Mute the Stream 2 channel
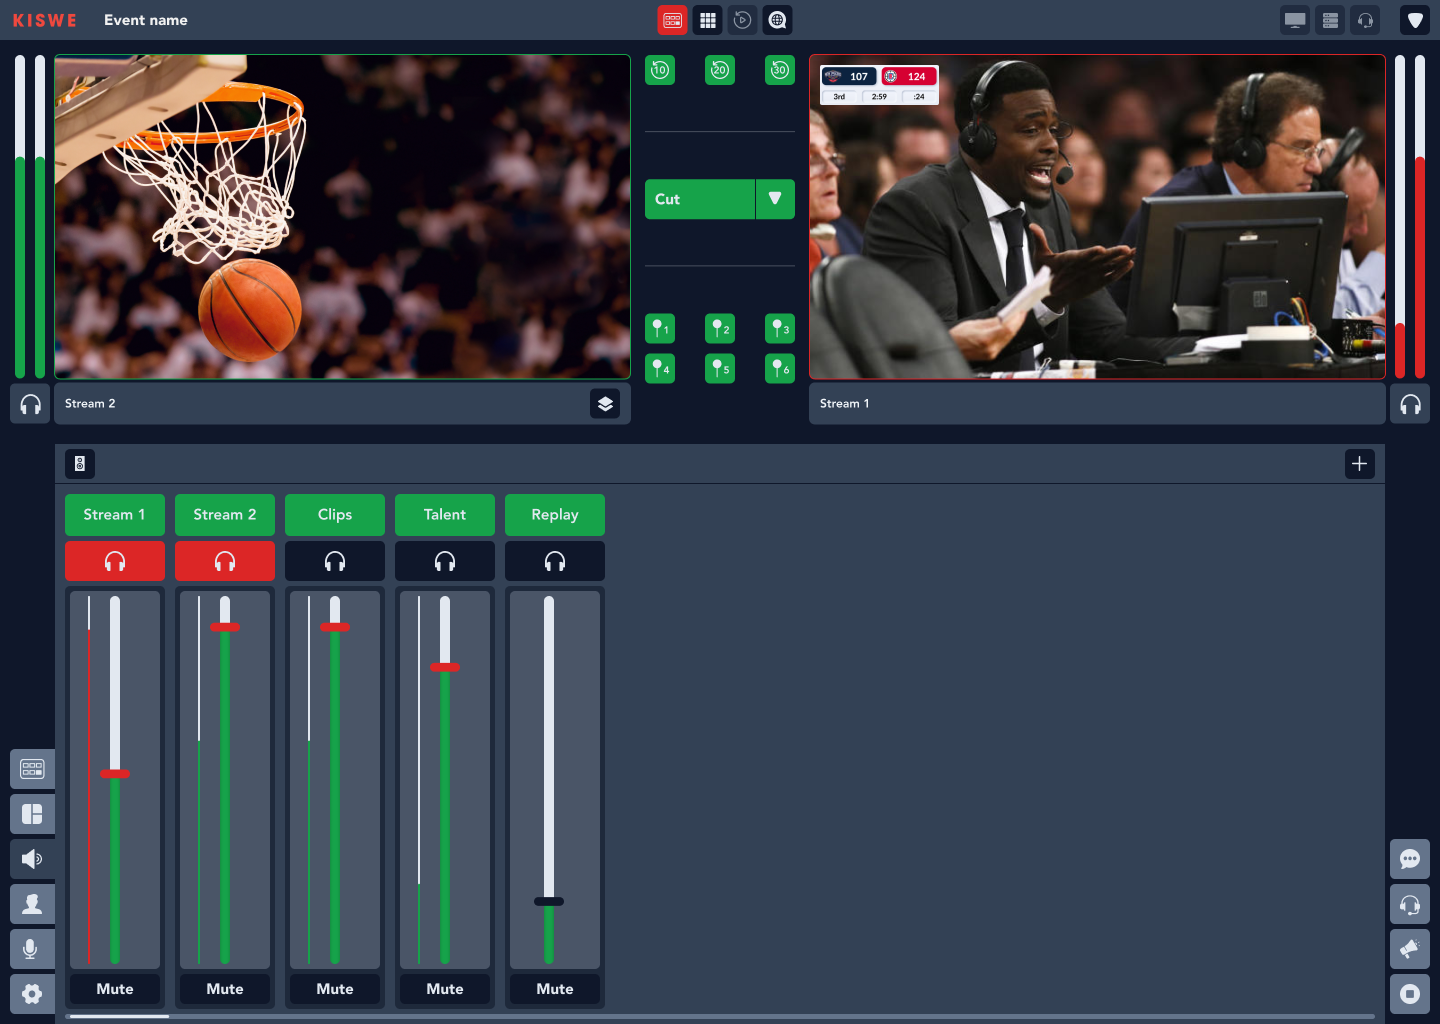Viewport: 1440px width, 1024px height. point(225,989)
